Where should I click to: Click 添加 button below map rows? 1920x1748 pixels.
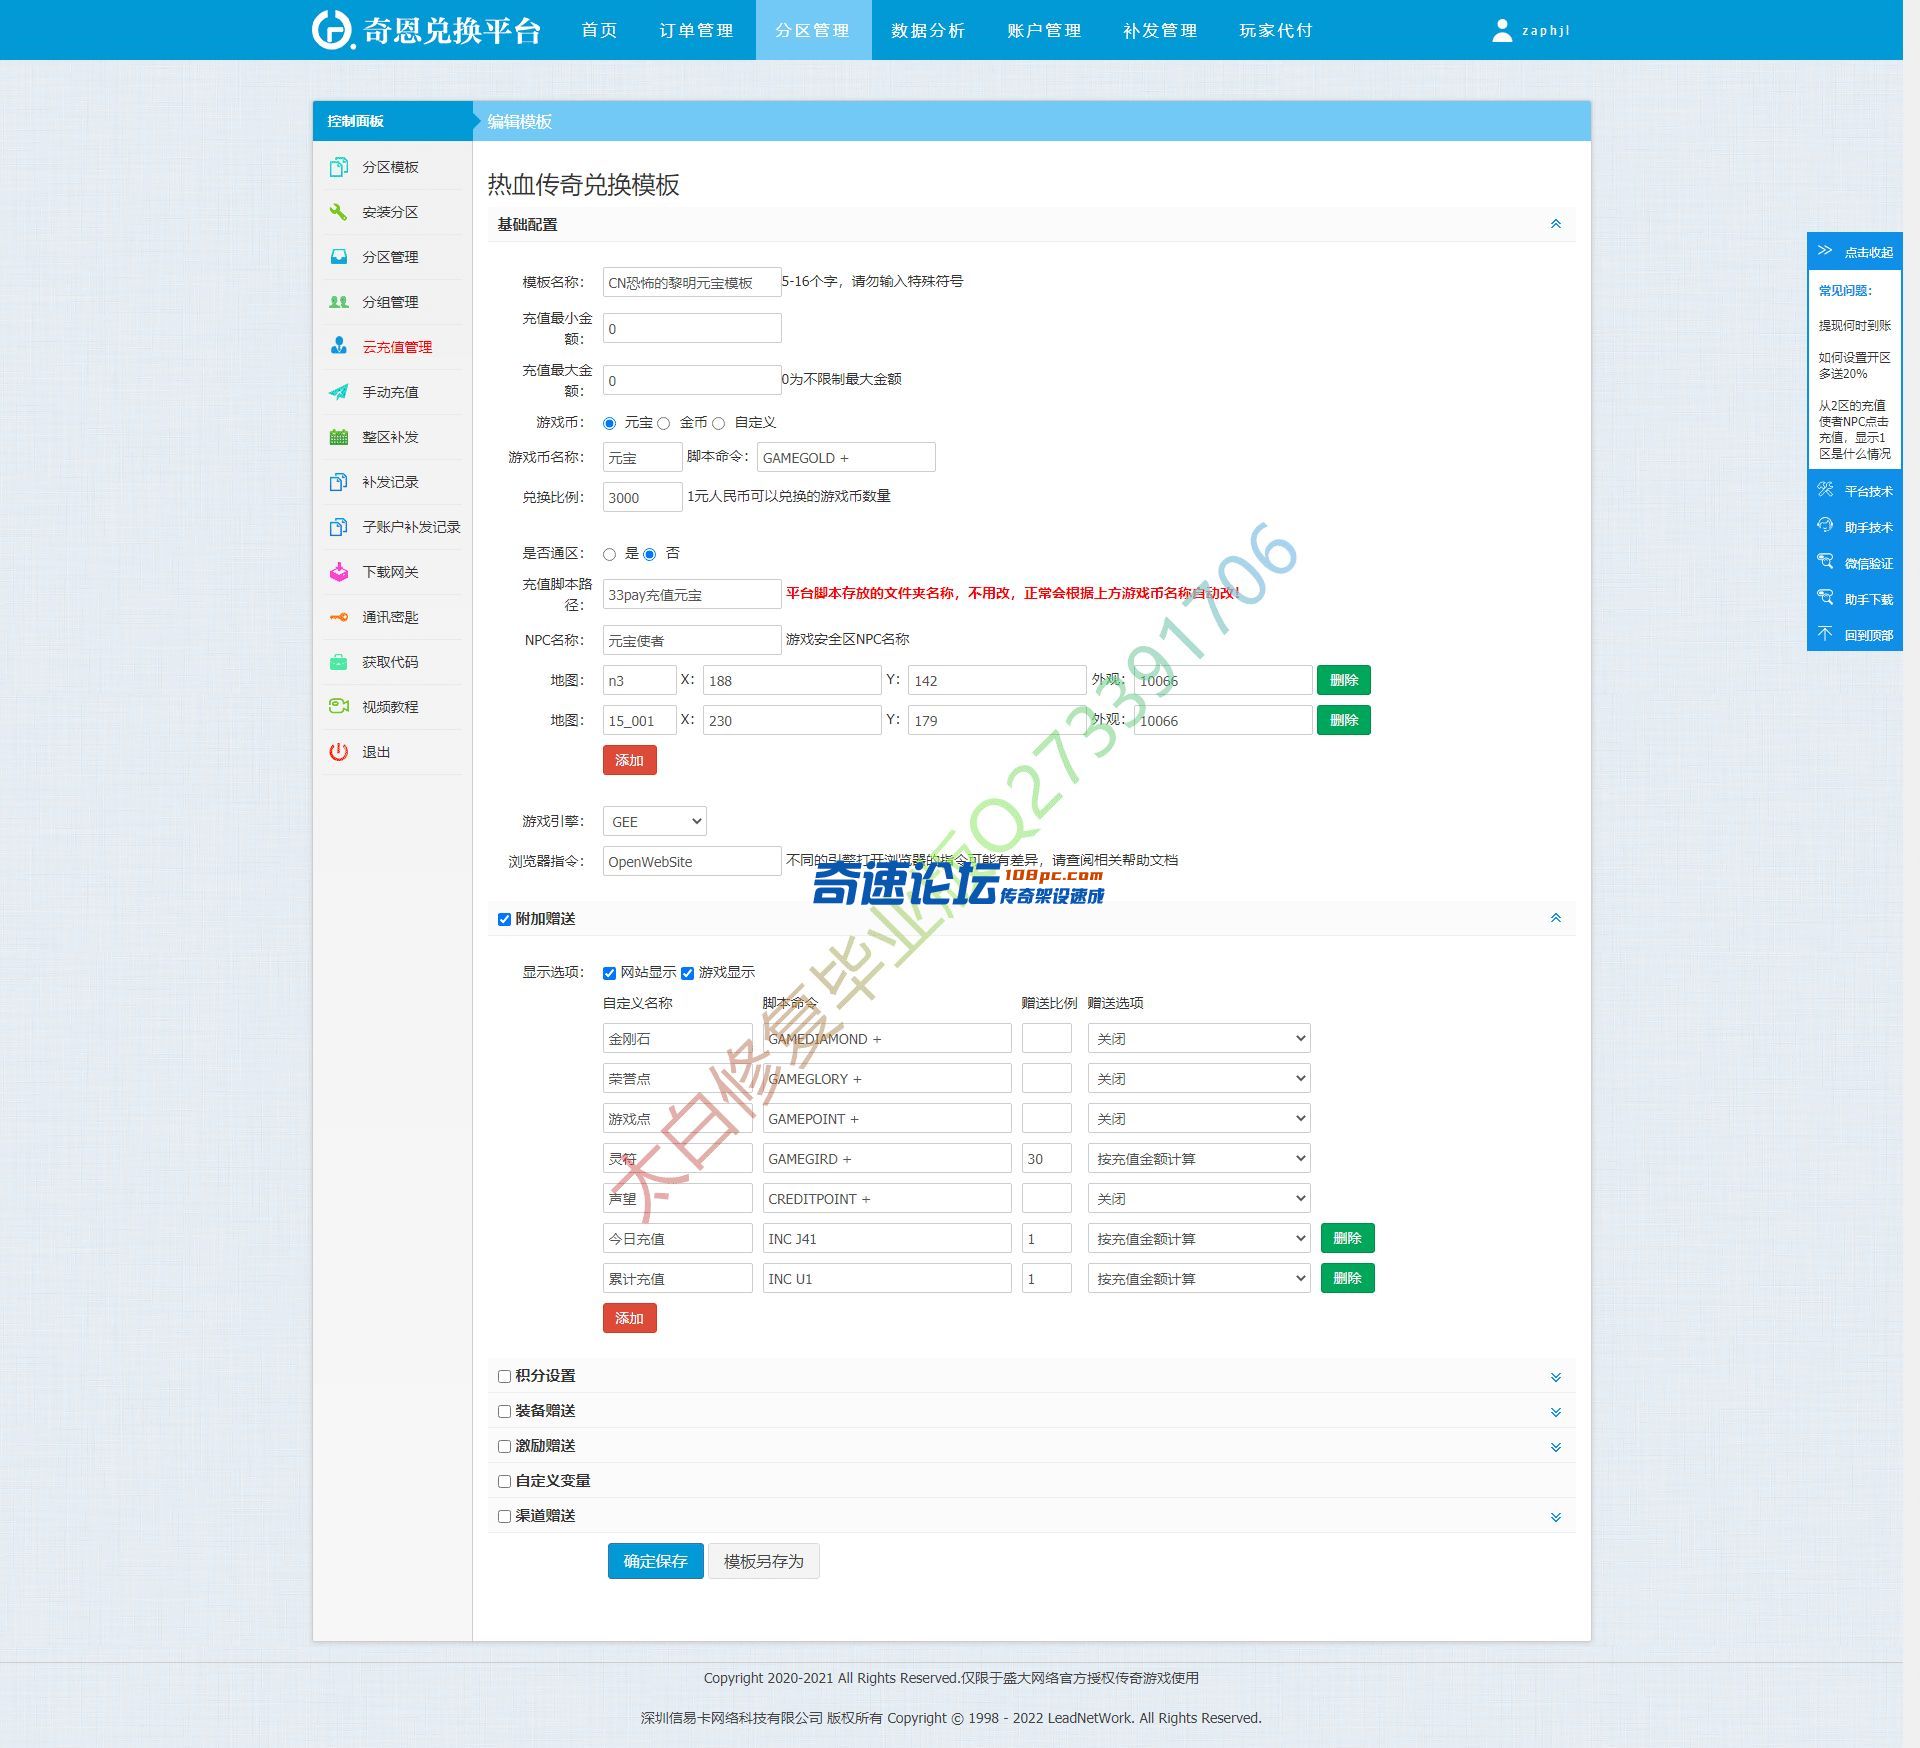coord(630,760)
